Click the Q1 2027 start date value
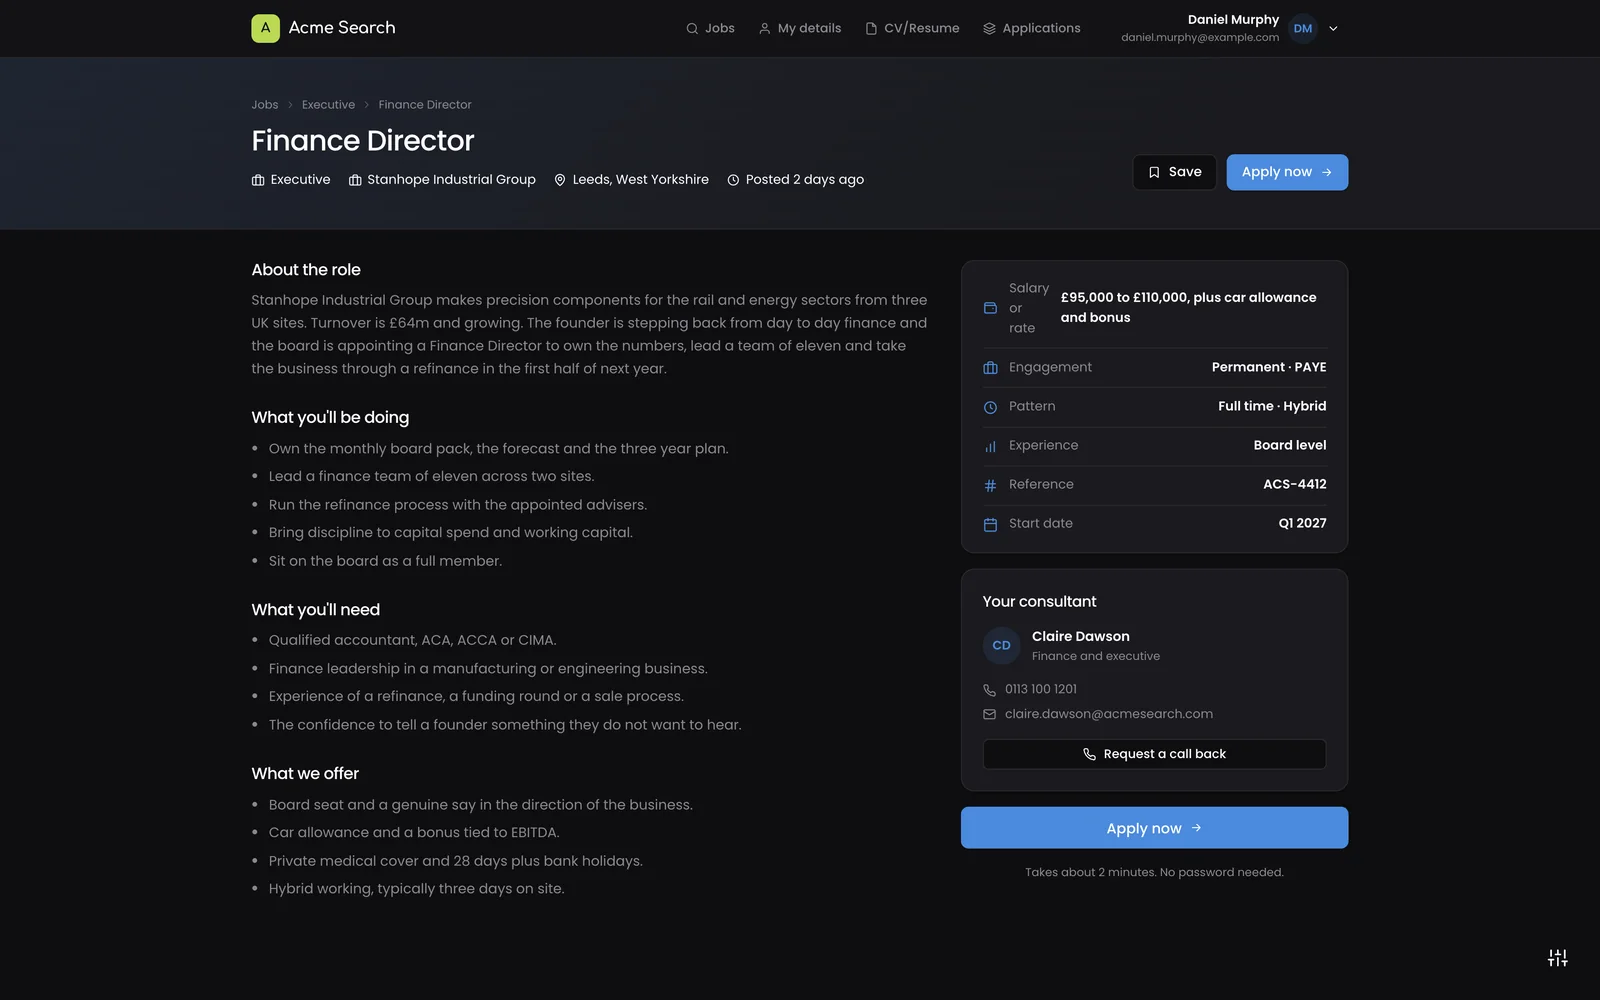The image size is (1600, 1000). click(1302, 523)
